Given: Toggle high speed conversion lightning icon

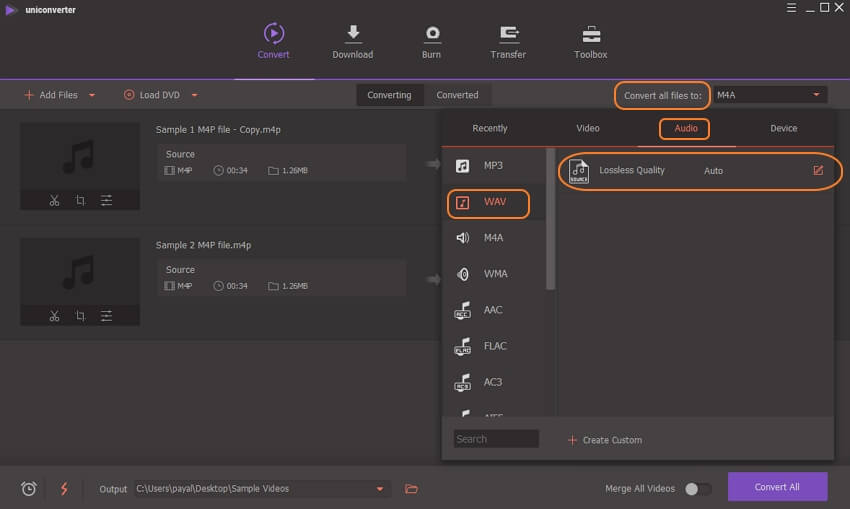Looking at the screenshot, I should coord(64,489).
